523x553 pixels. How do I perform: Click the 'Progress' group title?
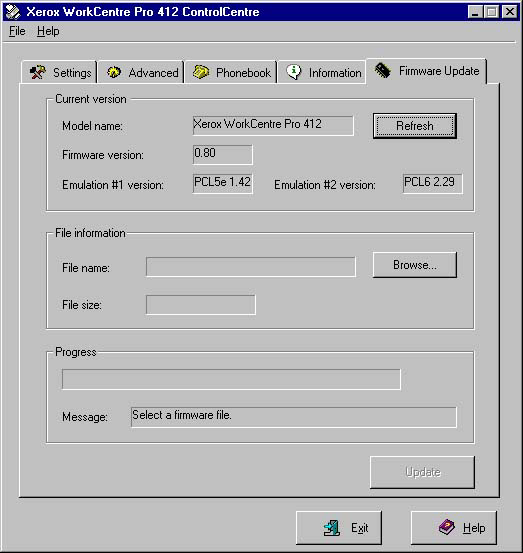coord(75,352)
